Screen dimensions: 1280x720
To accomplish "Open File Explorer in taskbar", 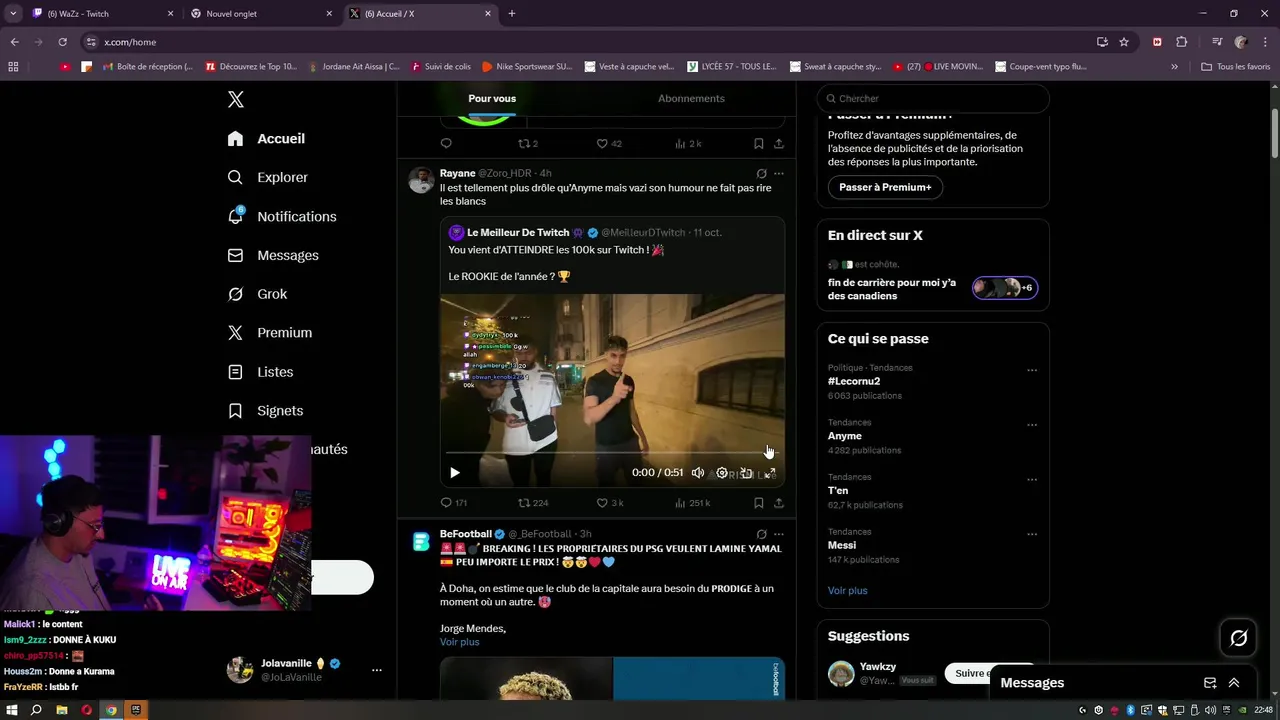I will (62, 710).
